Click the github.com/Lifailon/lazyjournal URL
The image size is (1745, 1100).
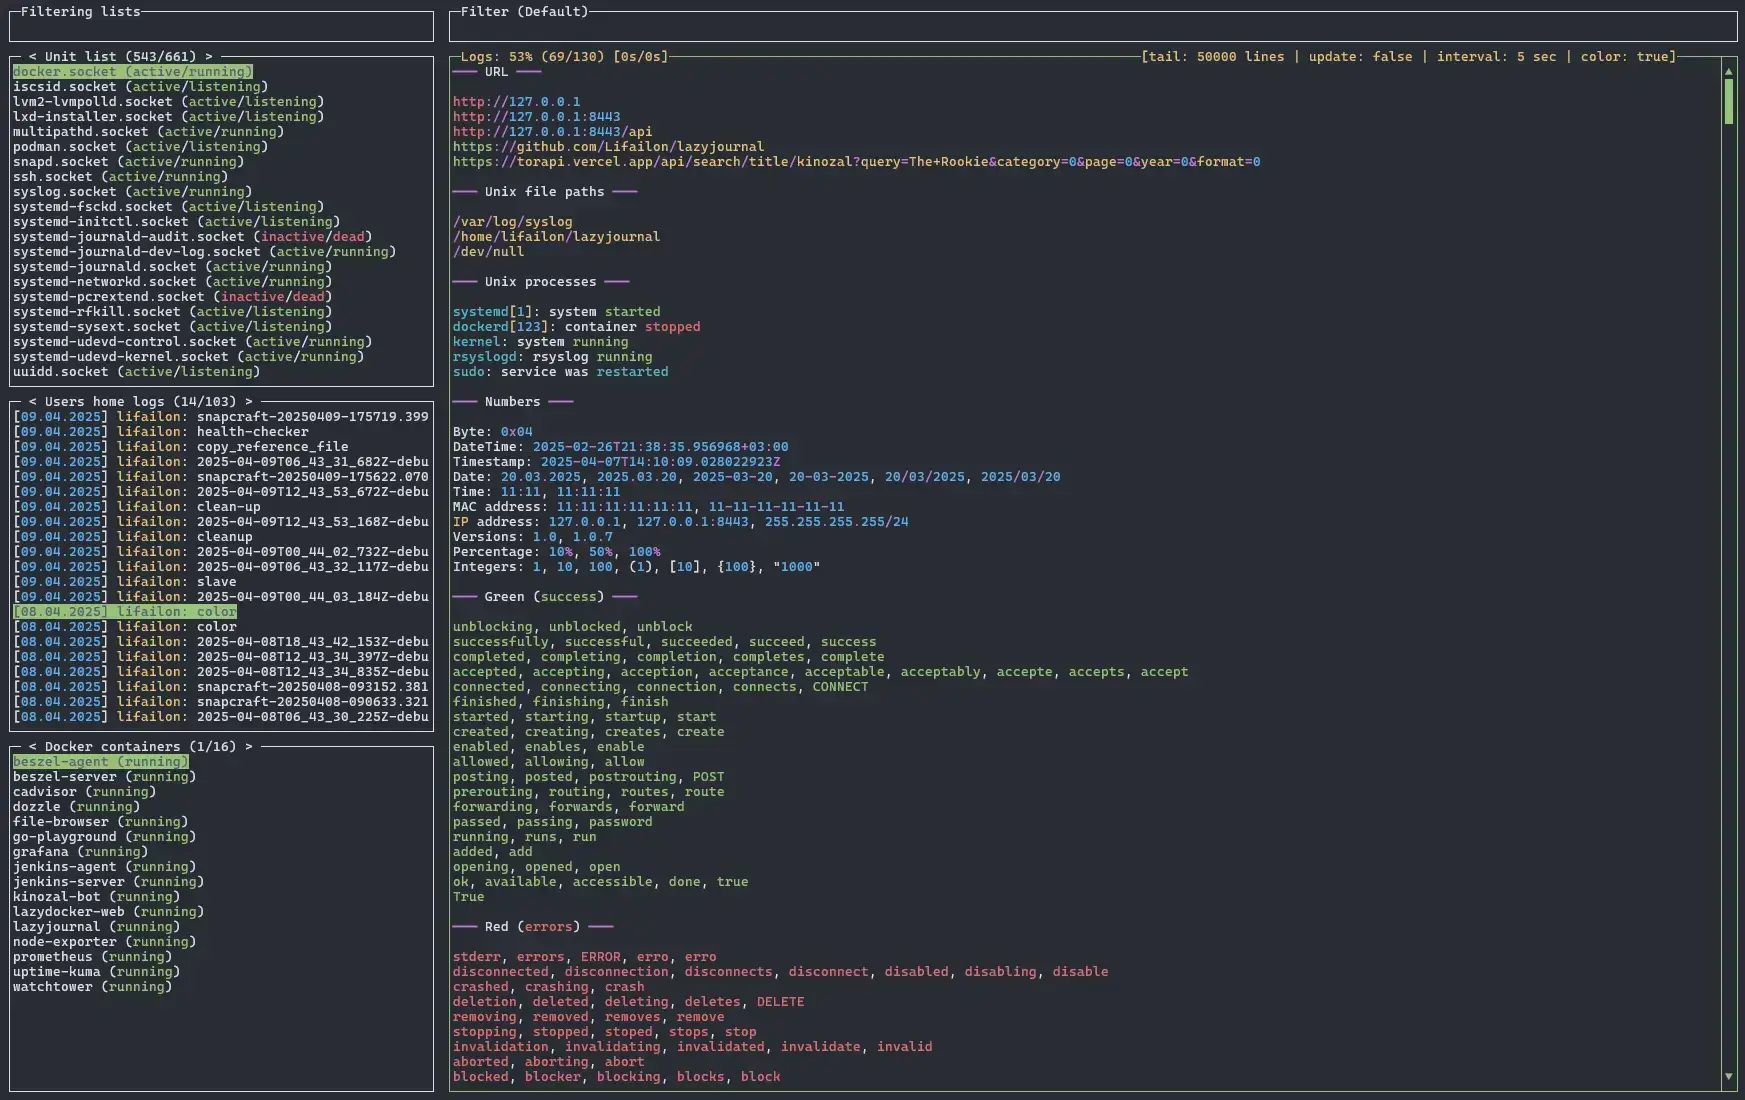609,147
